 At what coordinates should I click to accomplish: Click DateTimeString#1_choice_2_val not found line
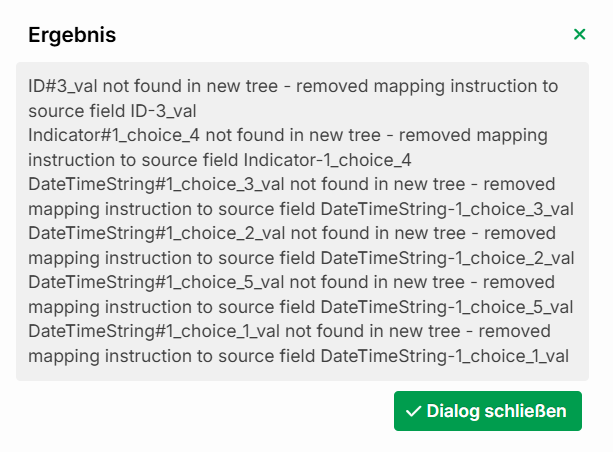click(292, 233)
